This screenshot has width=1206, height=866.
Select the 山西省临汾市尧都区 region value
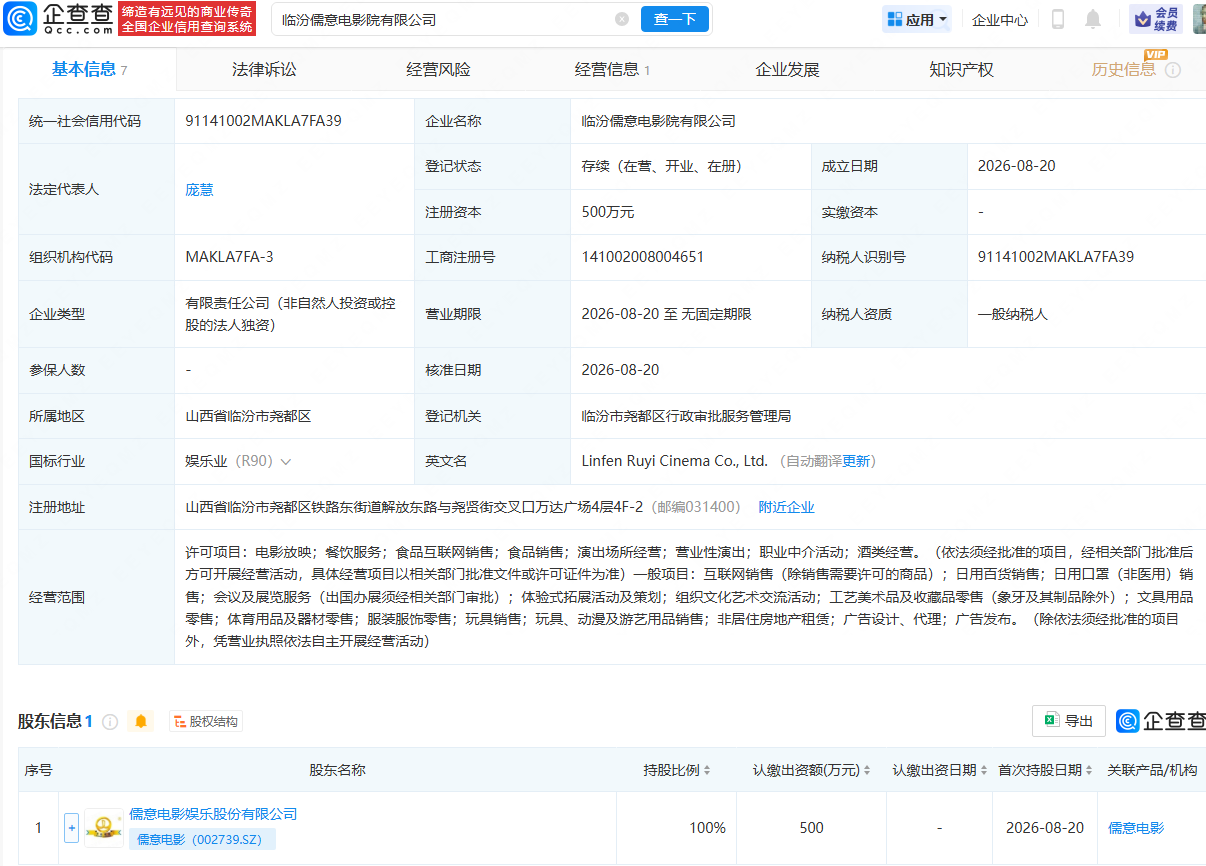[x=248, y=416]
